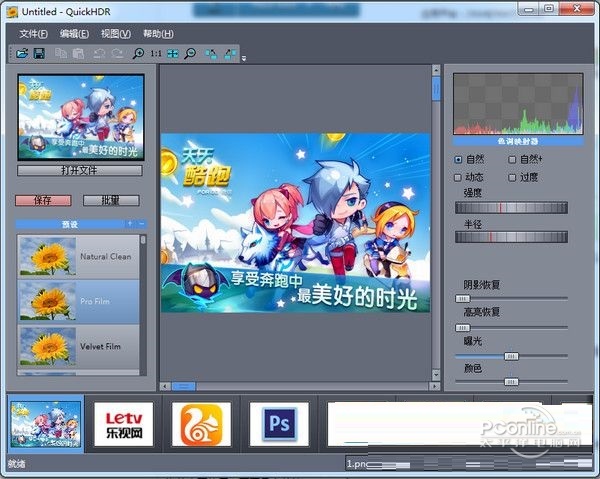Click the undo arrow toolbar icon
The width and height of the screenshot is (600, 479).
[99, 54]
